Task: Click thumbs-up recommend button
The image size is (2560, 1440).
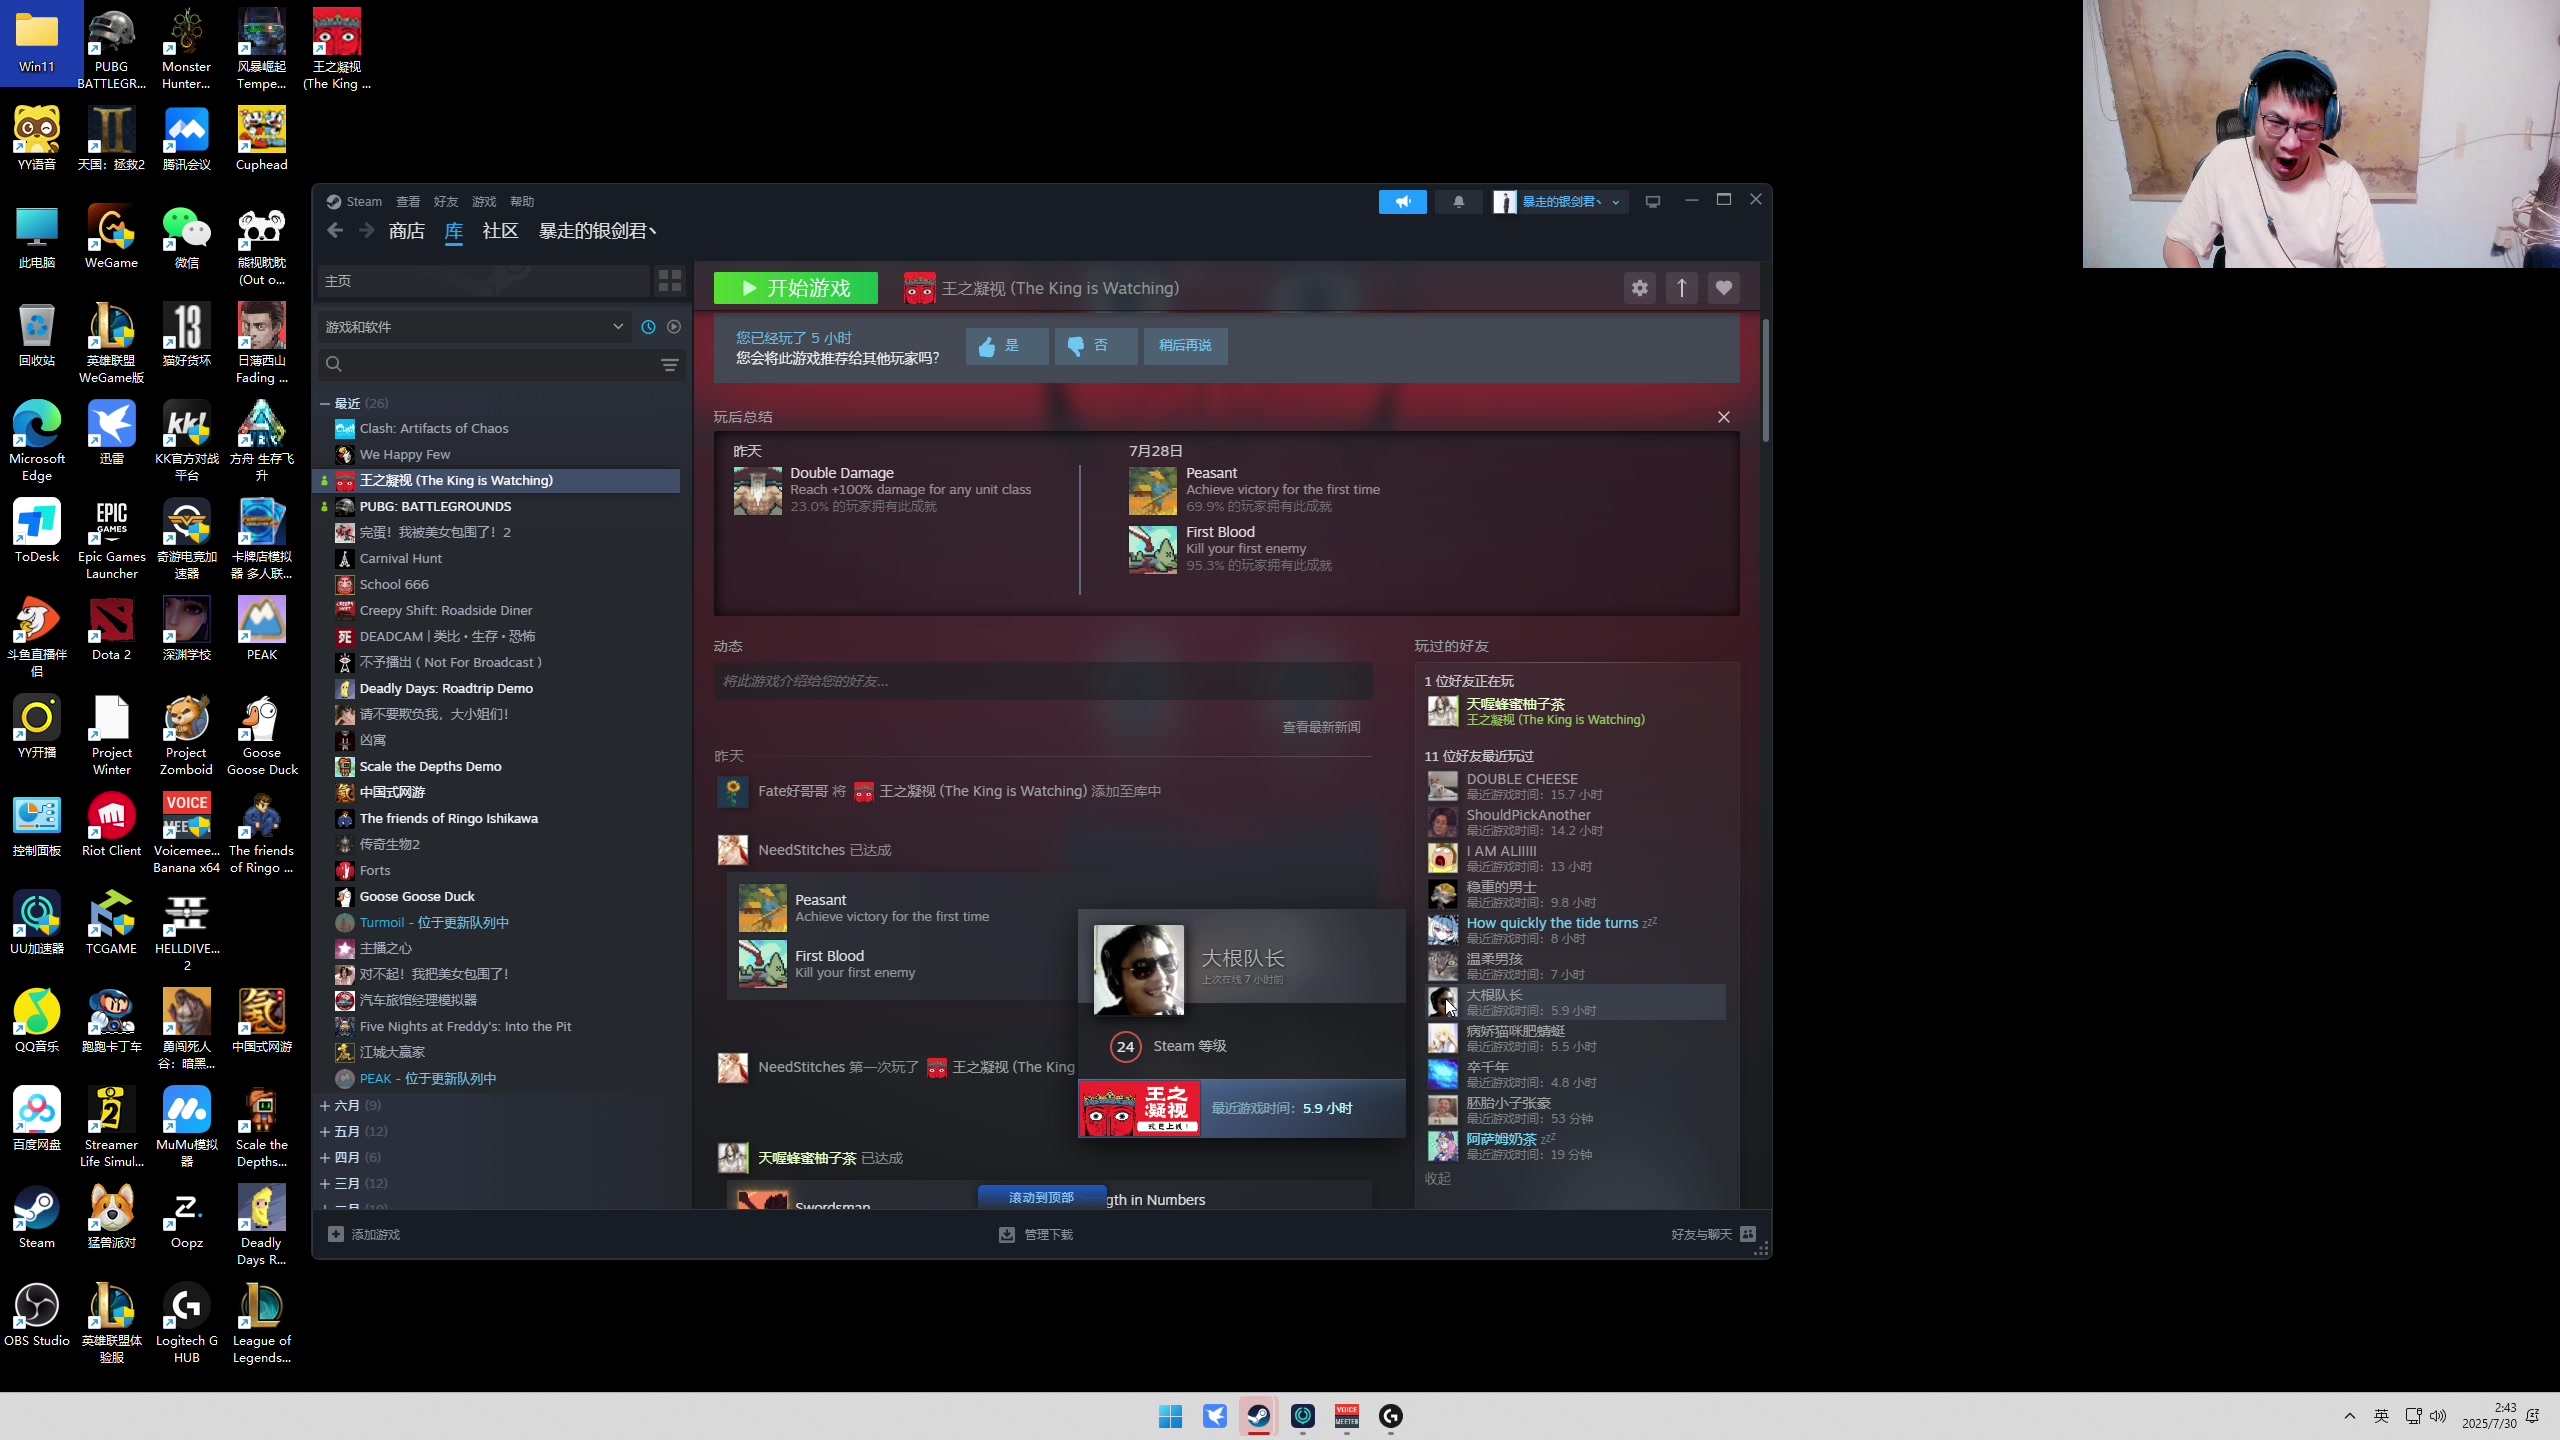Action: [1007, 346]
